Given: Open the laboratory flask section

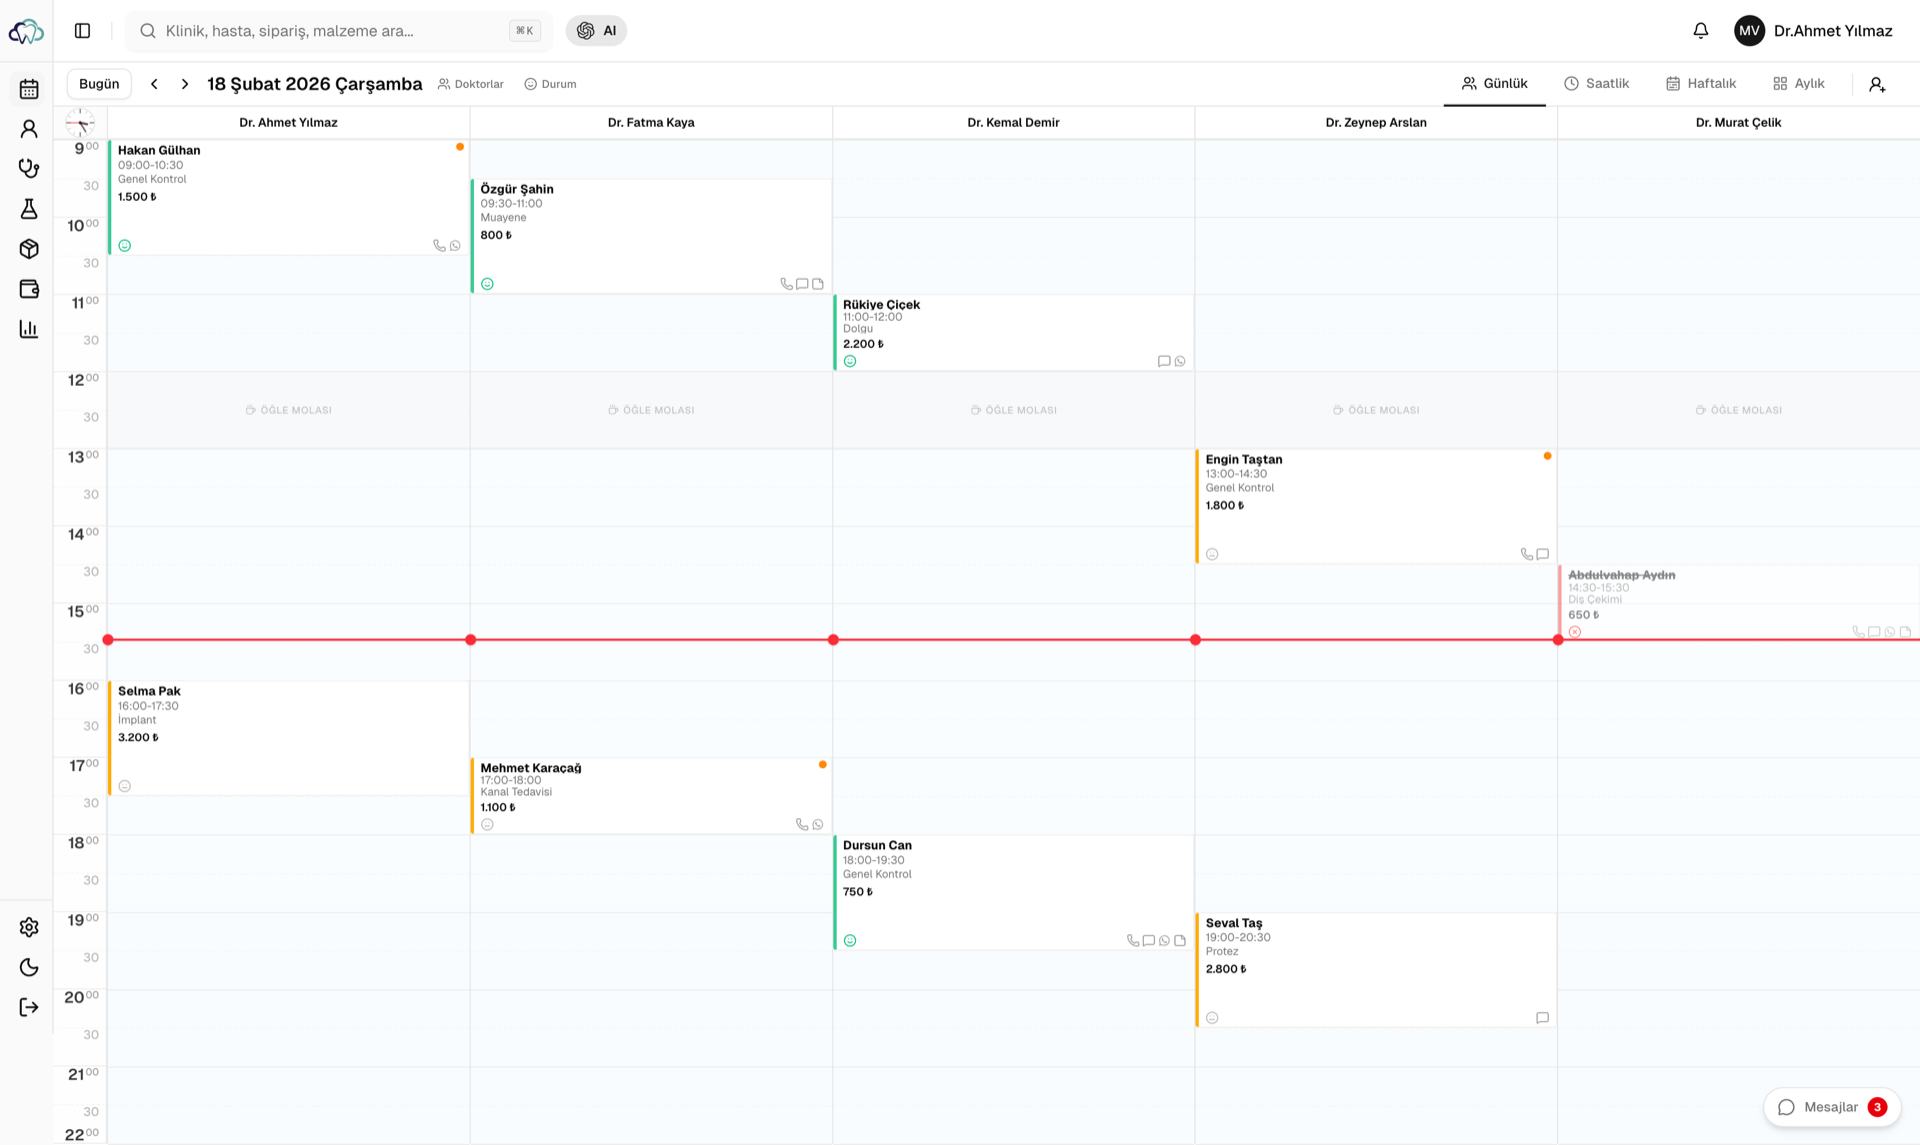Looking at the screenshot, I should pos(29,209).
